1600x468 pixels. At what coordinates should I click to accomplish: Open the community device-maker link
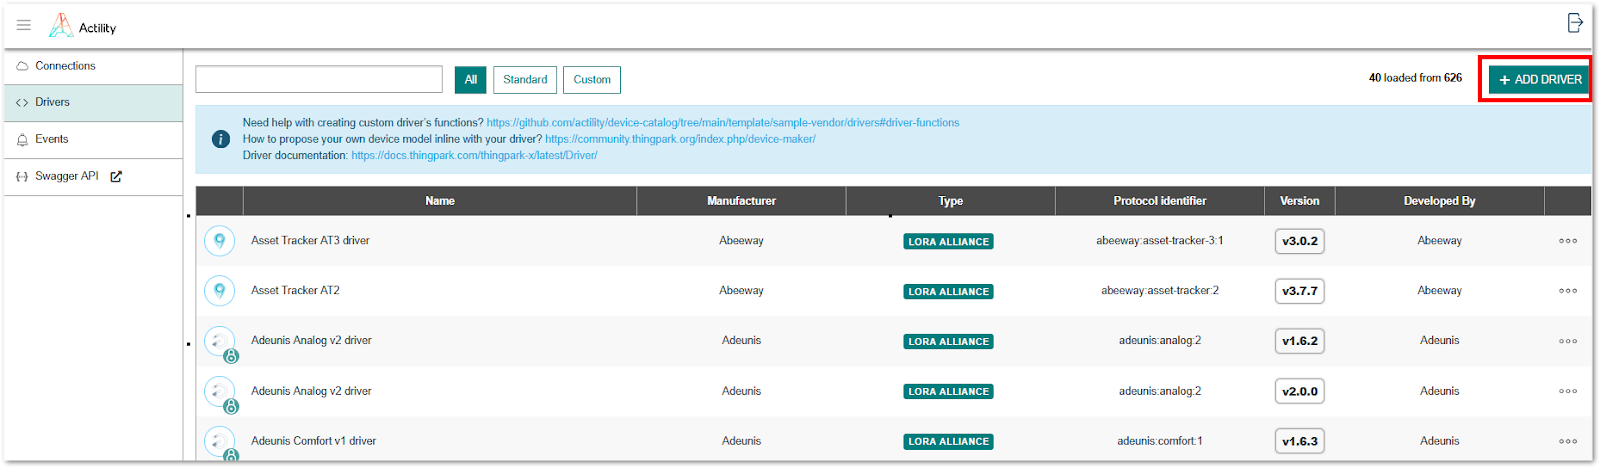(680, 139)
